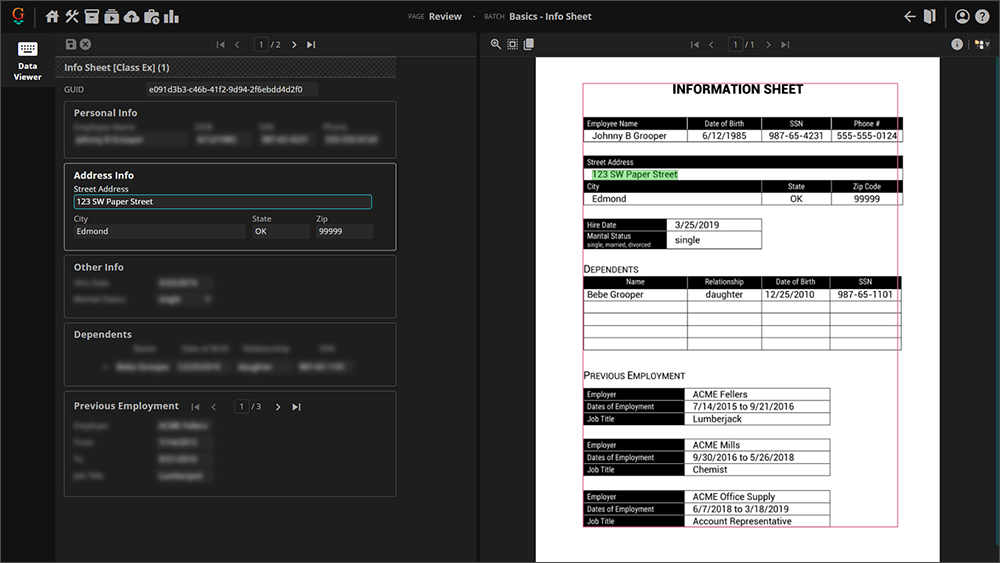The image size is (1000, 563).
Task: Go to next record in data panel
Action: click(x=294, y=44)
